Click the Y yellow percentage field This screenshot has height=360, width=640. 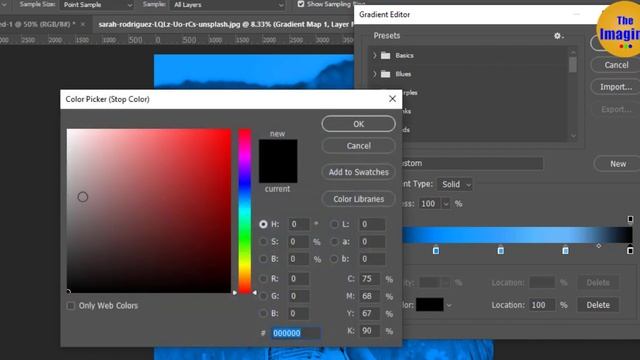[x=370, y=313]
